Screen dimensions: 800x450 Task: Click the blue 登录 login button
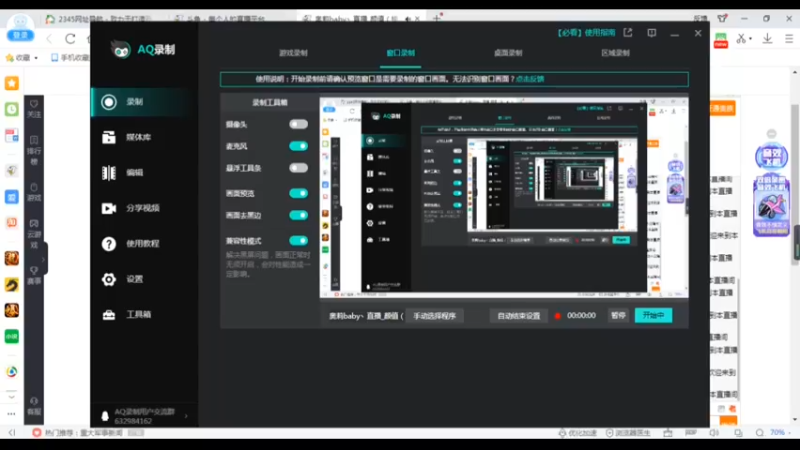20,35
